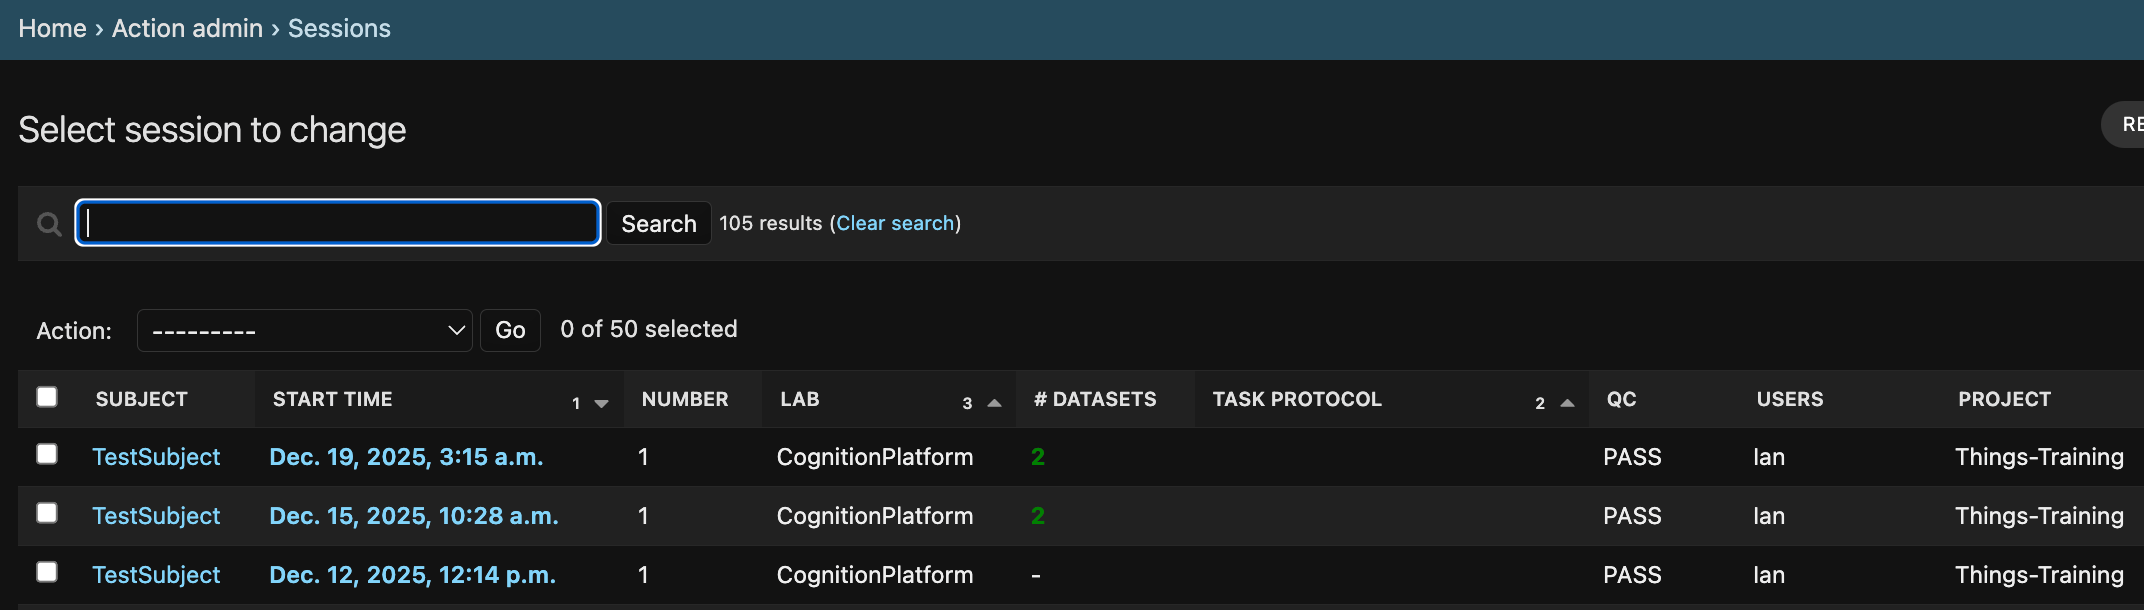Screen dimensions: 2144x610
Task: Check the select-all sessions checkbox
Action: point(47,397)
